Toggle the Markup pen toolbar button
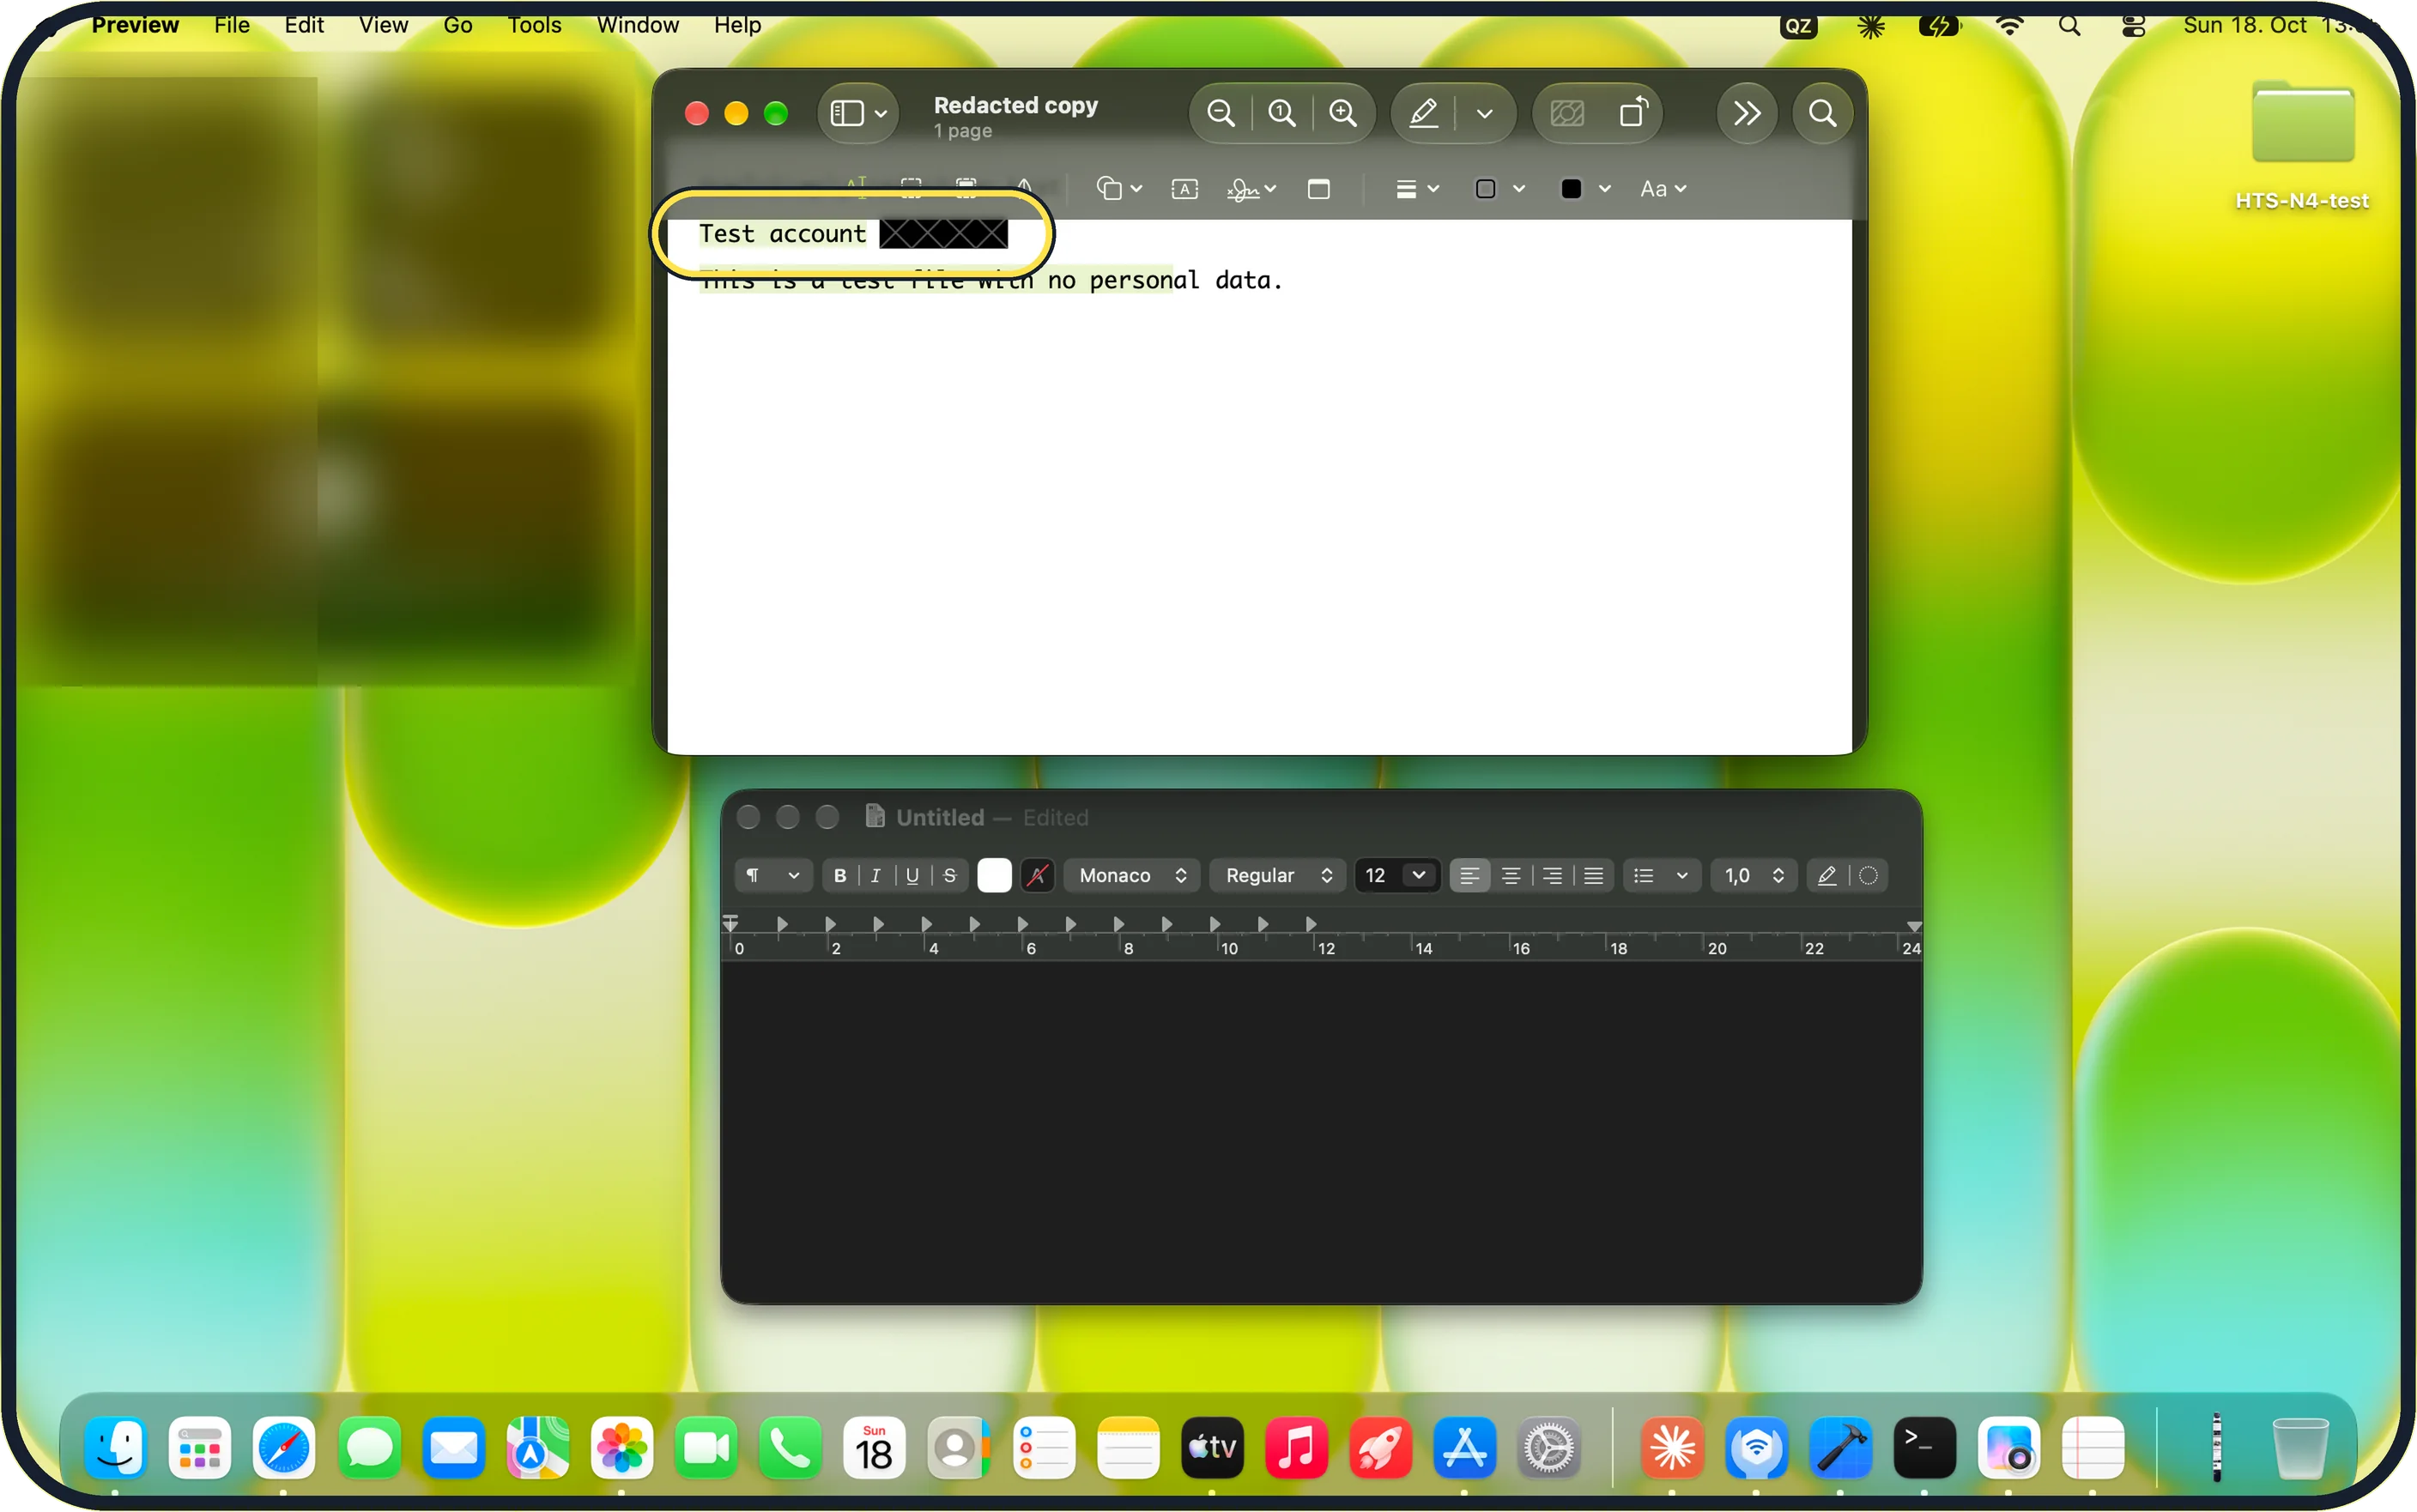The height and width of the screenshot is (1512, 2417). click(x=1423, y=113)
